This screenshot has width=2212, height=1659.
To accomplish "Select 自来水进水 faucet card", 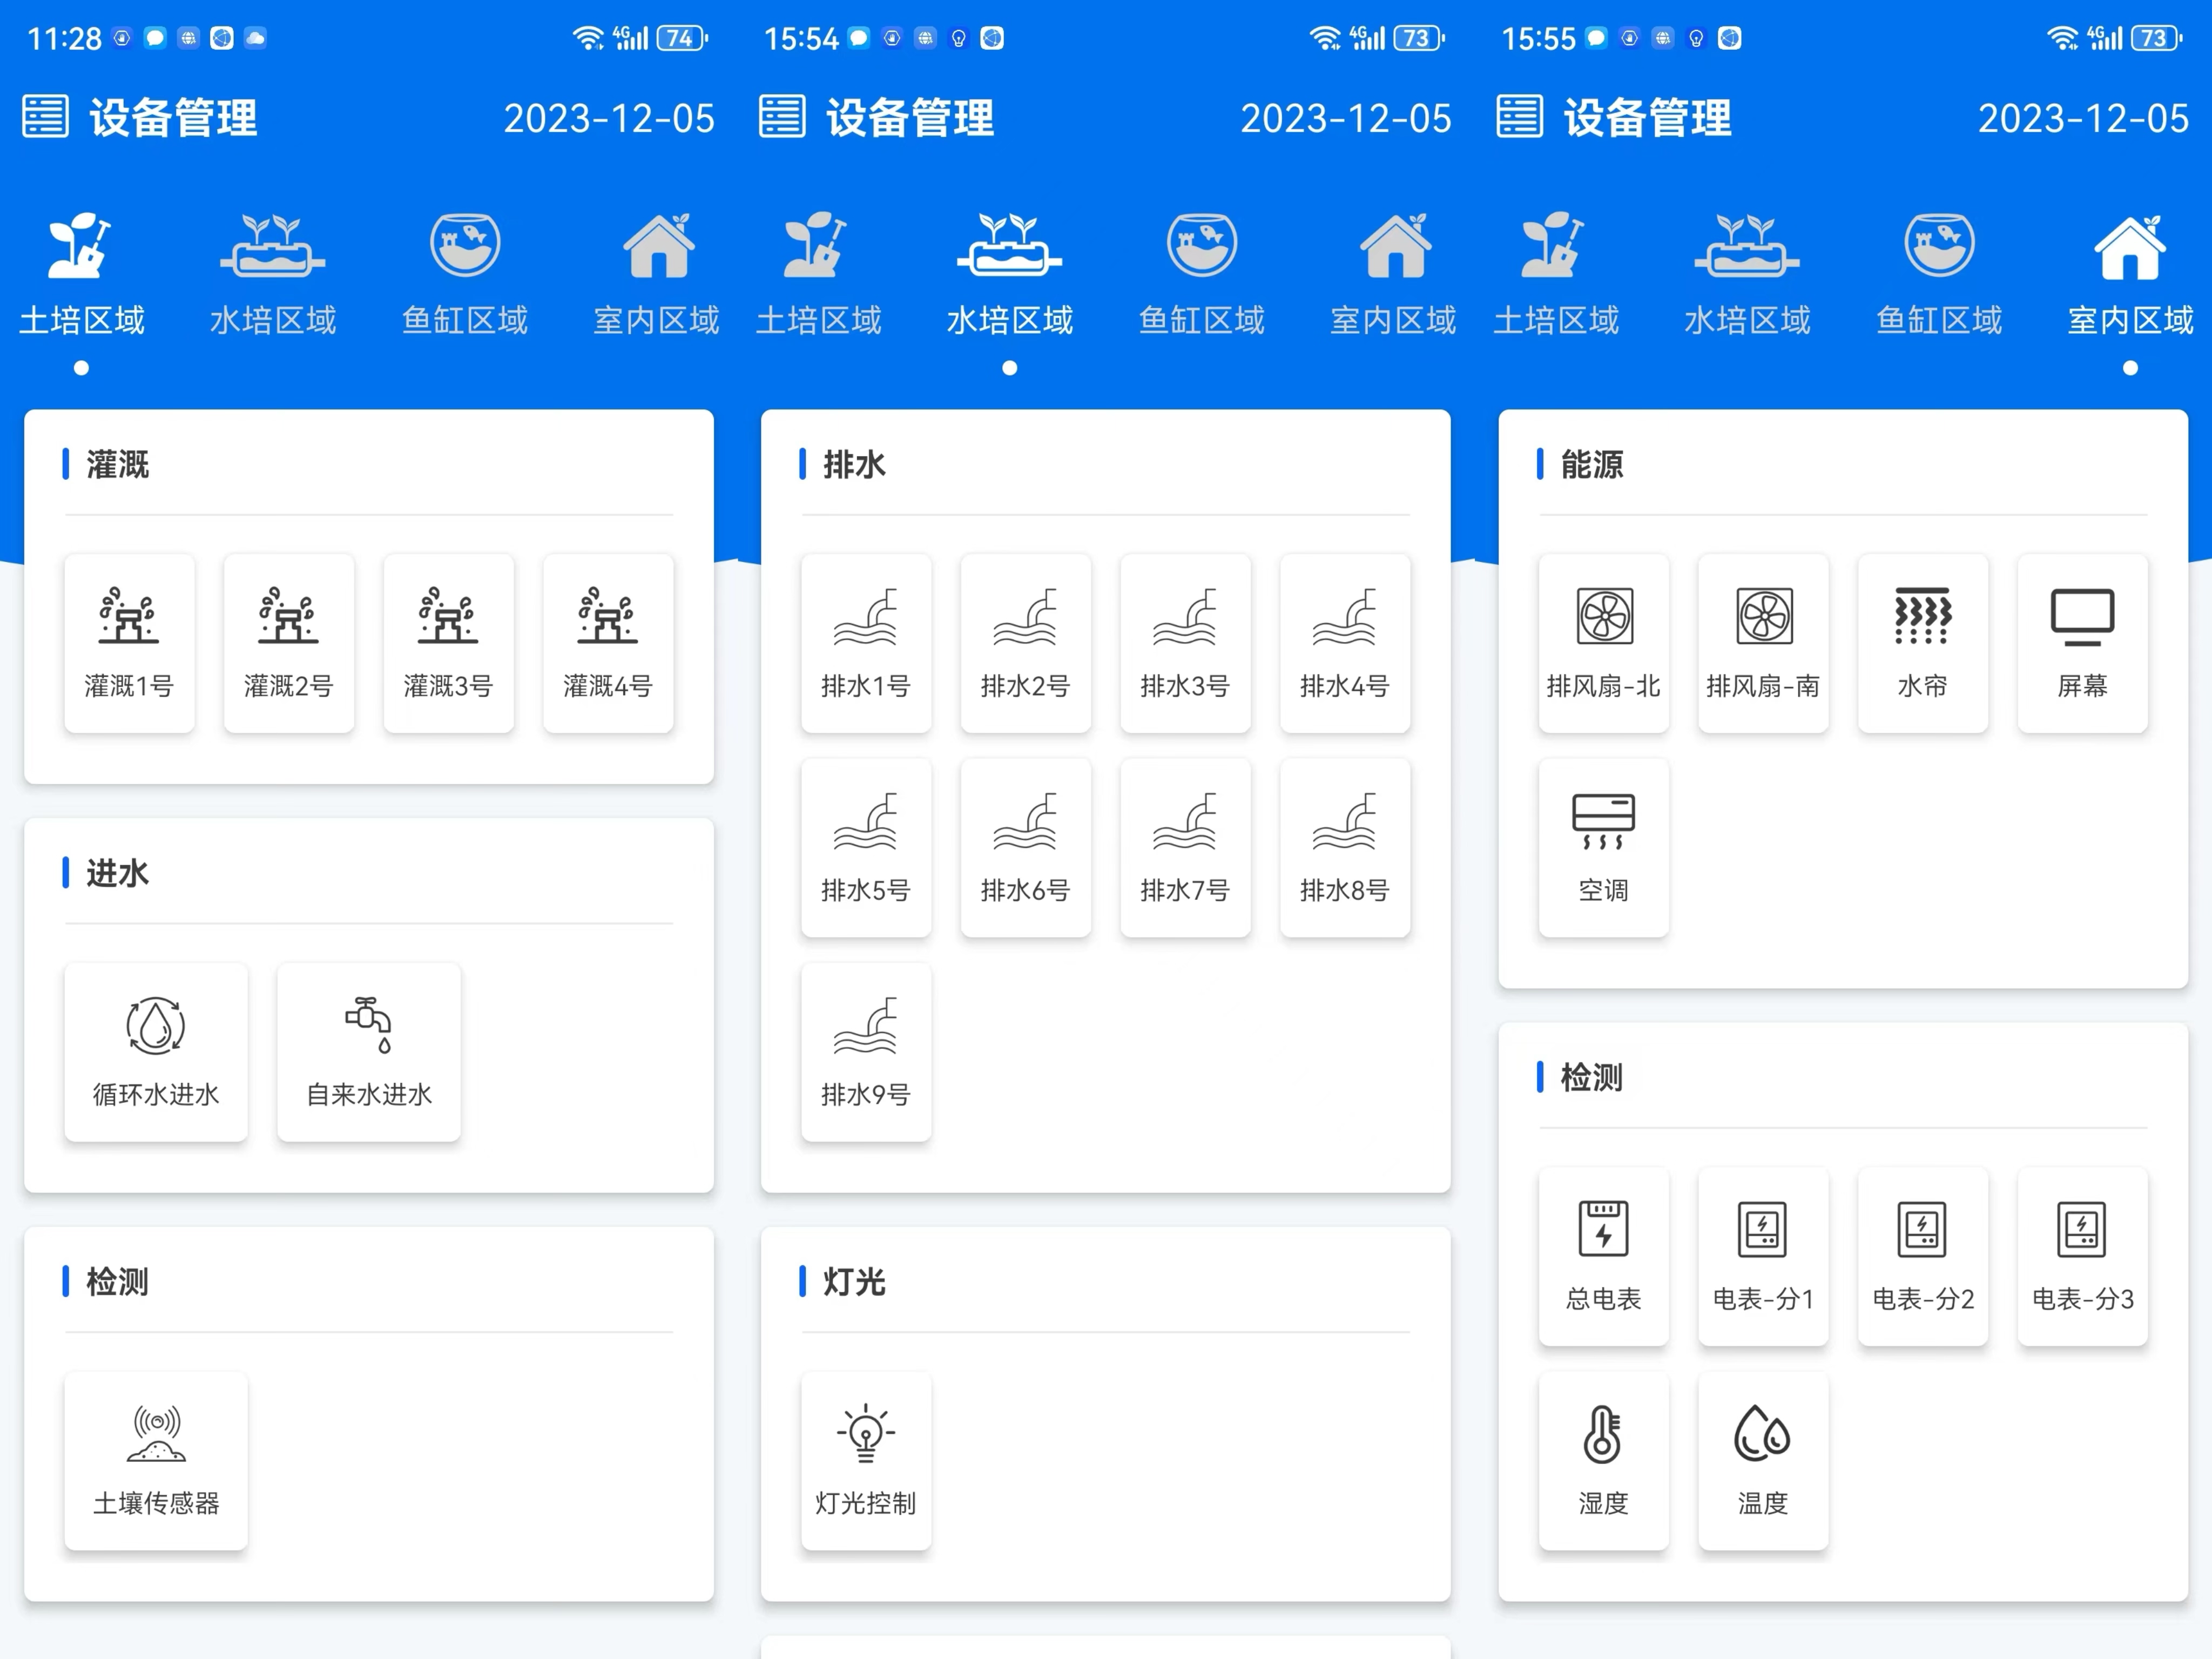I will pos(369,1052).
